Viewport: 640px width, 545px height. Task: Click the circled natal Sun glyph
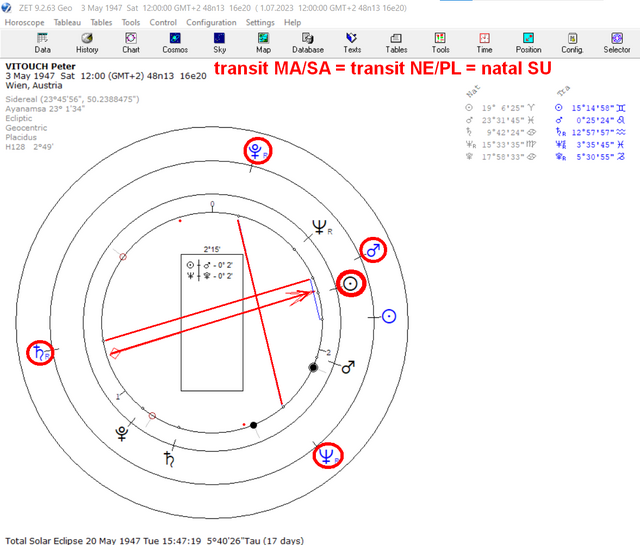[x=350, y=283]
